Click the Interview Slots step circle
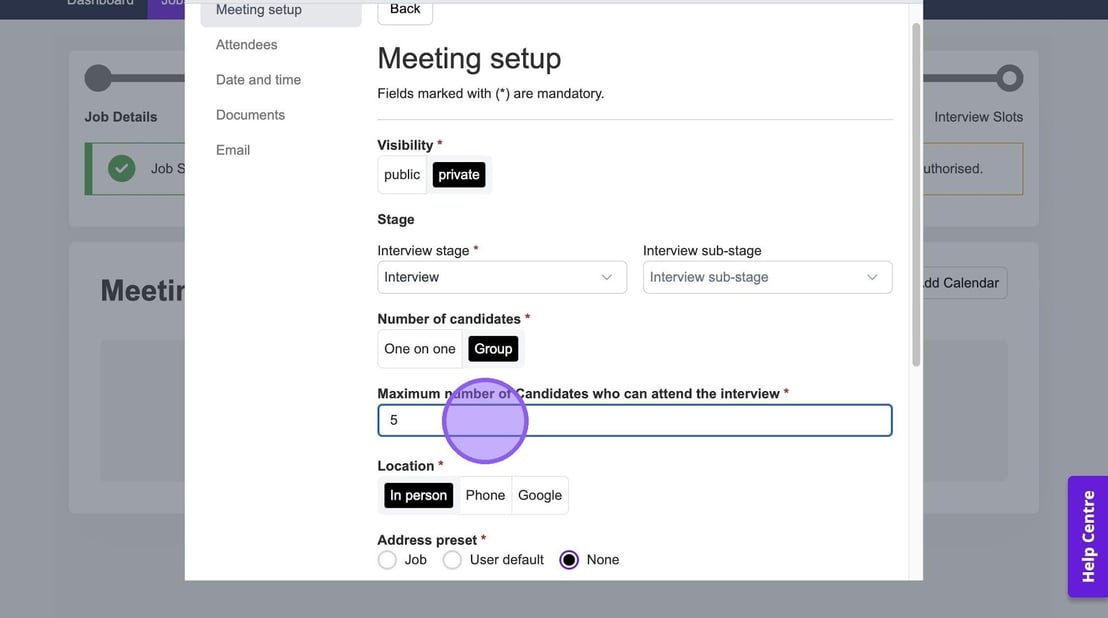1108x618 pixels. [1009, 78]
